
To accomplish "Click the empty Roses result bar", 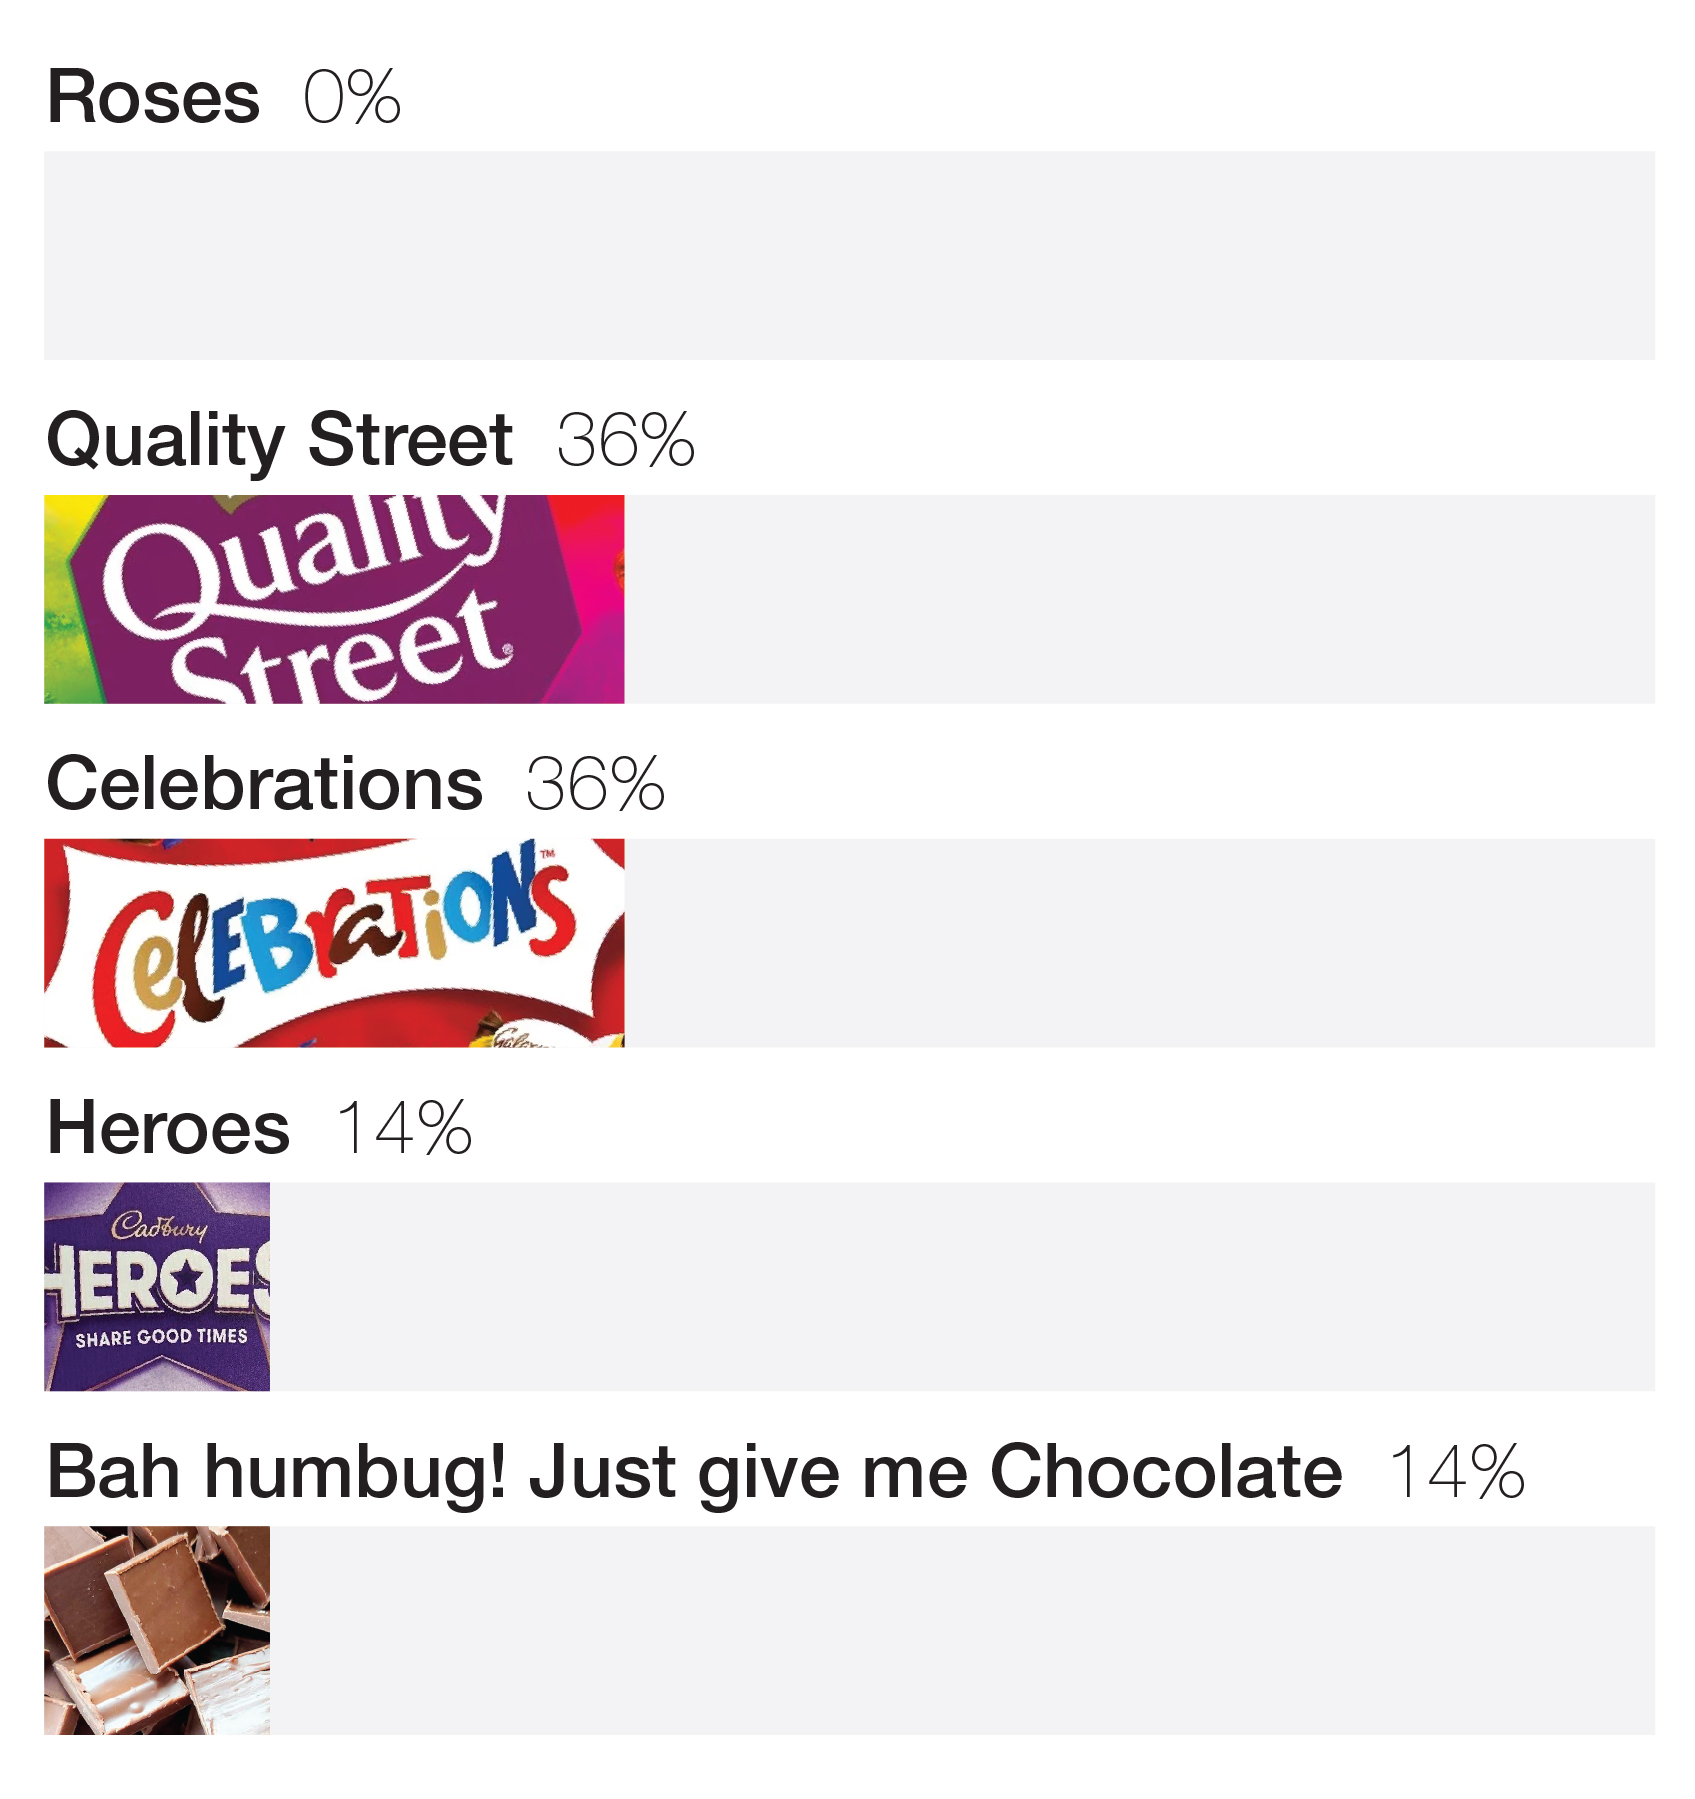I will 850,256.
